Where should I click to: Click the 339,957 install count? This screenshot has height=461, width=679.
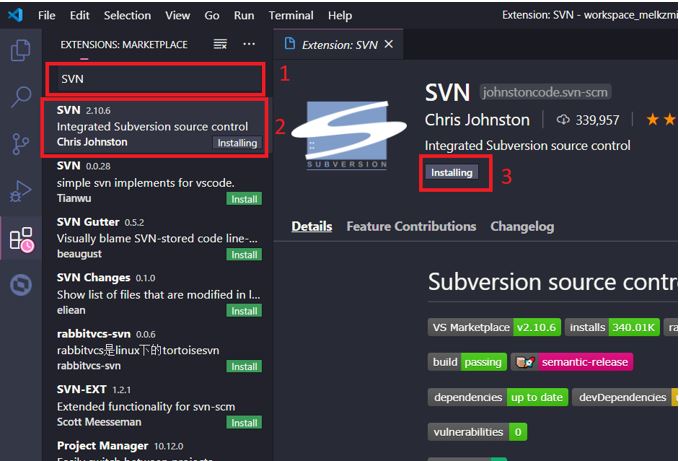597,120
